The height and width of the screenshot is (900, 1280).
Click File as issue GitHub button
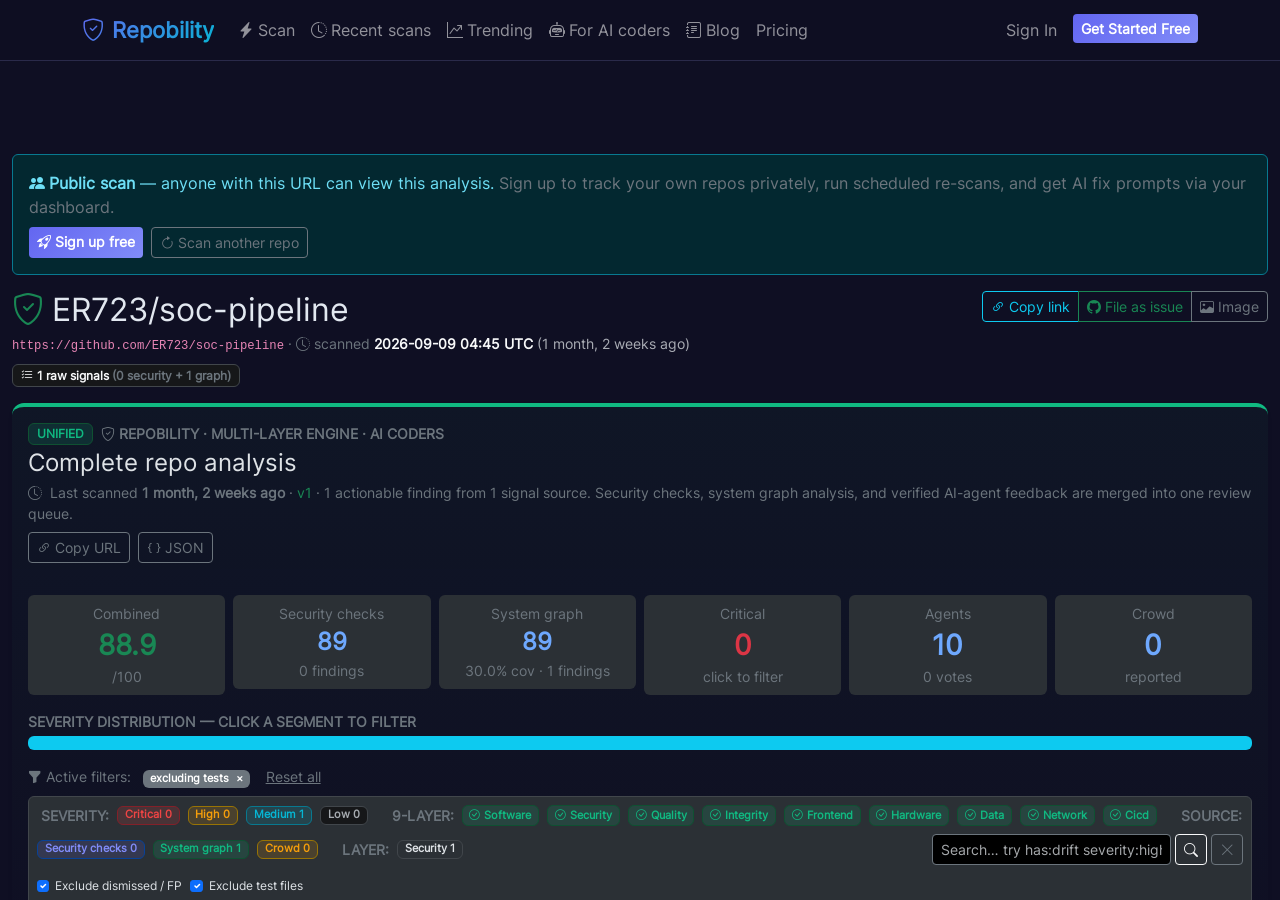[1135, 307]
